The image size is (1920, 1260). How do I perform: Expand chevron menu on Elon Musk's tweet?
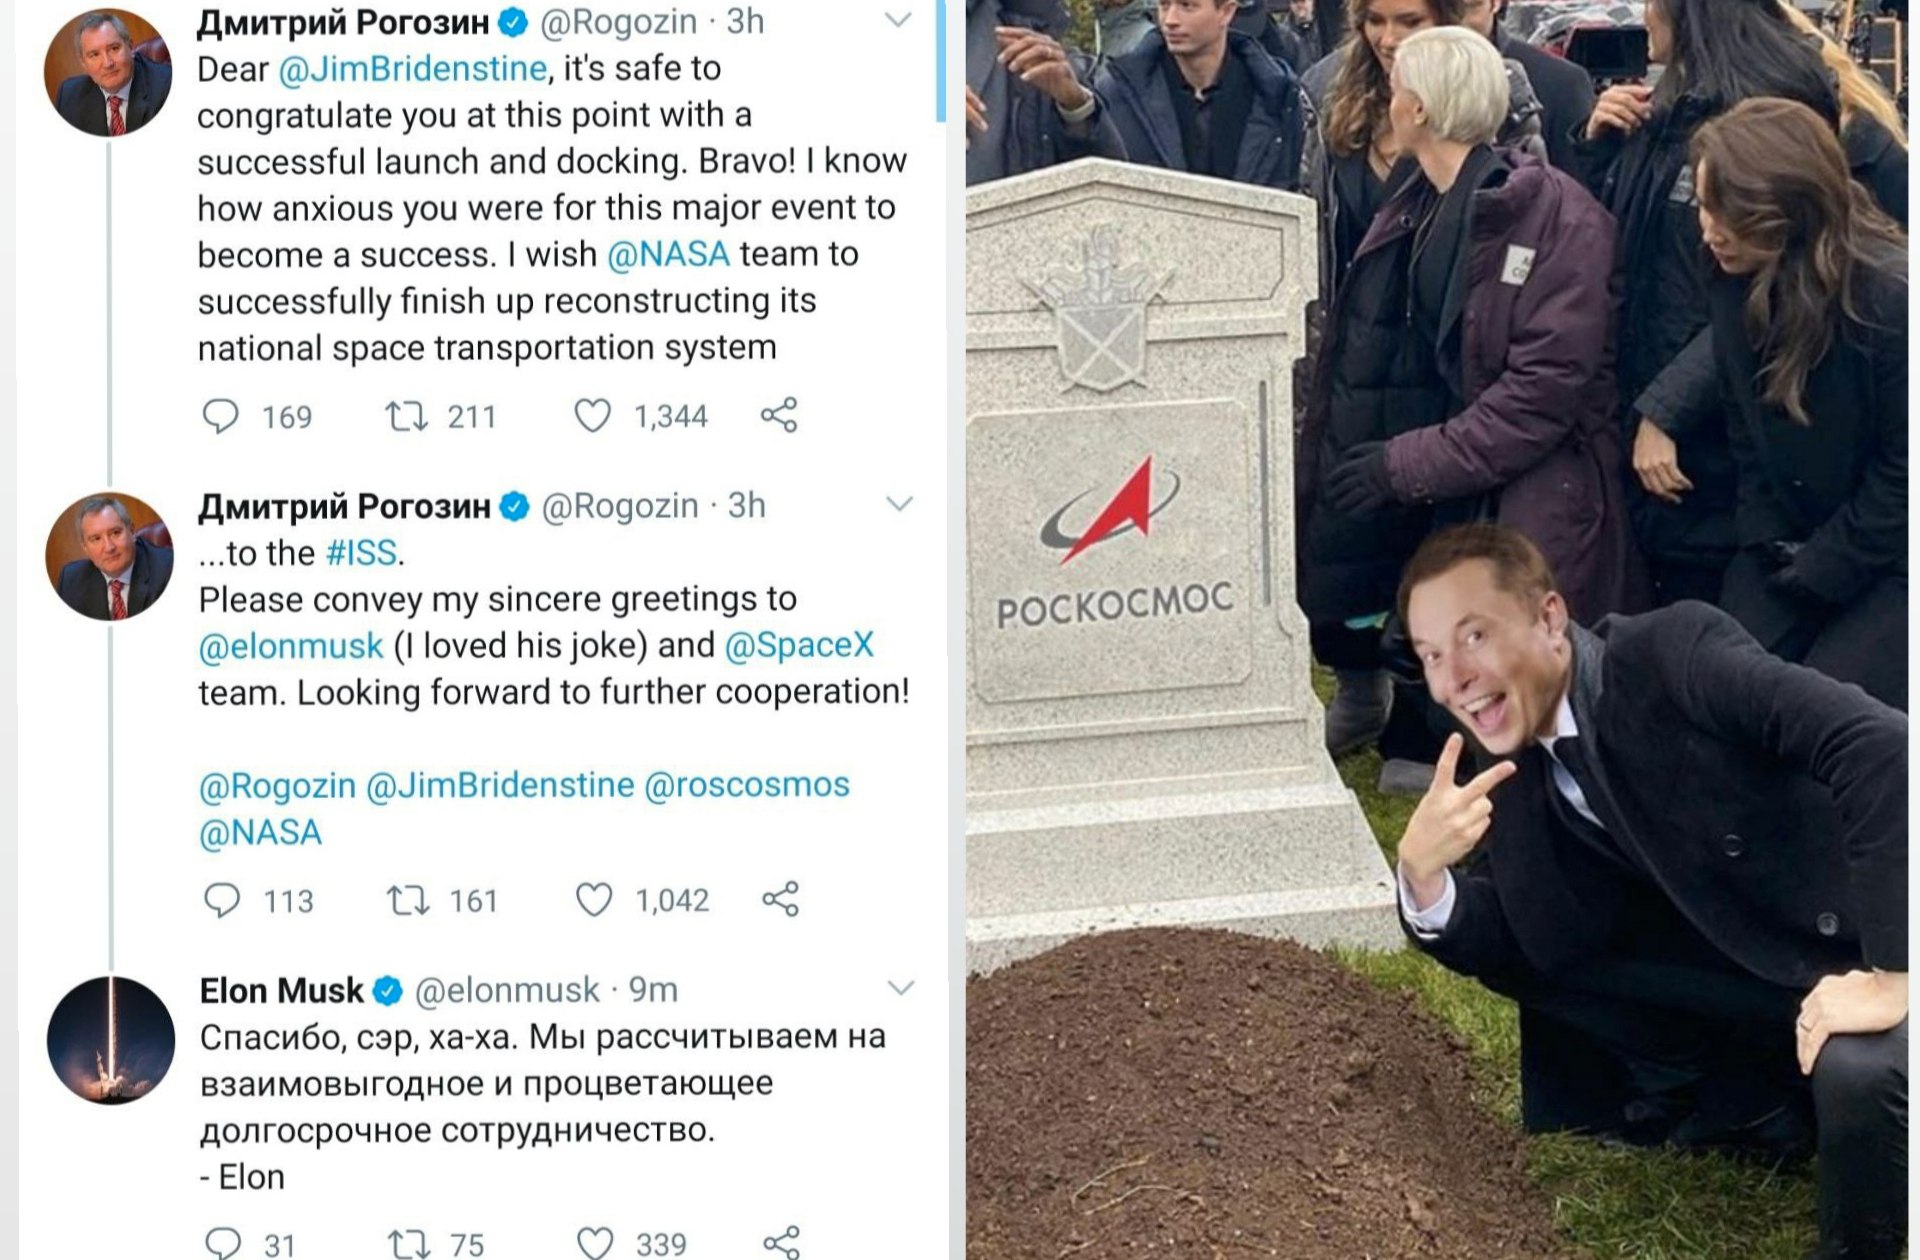tap(901, 988)
